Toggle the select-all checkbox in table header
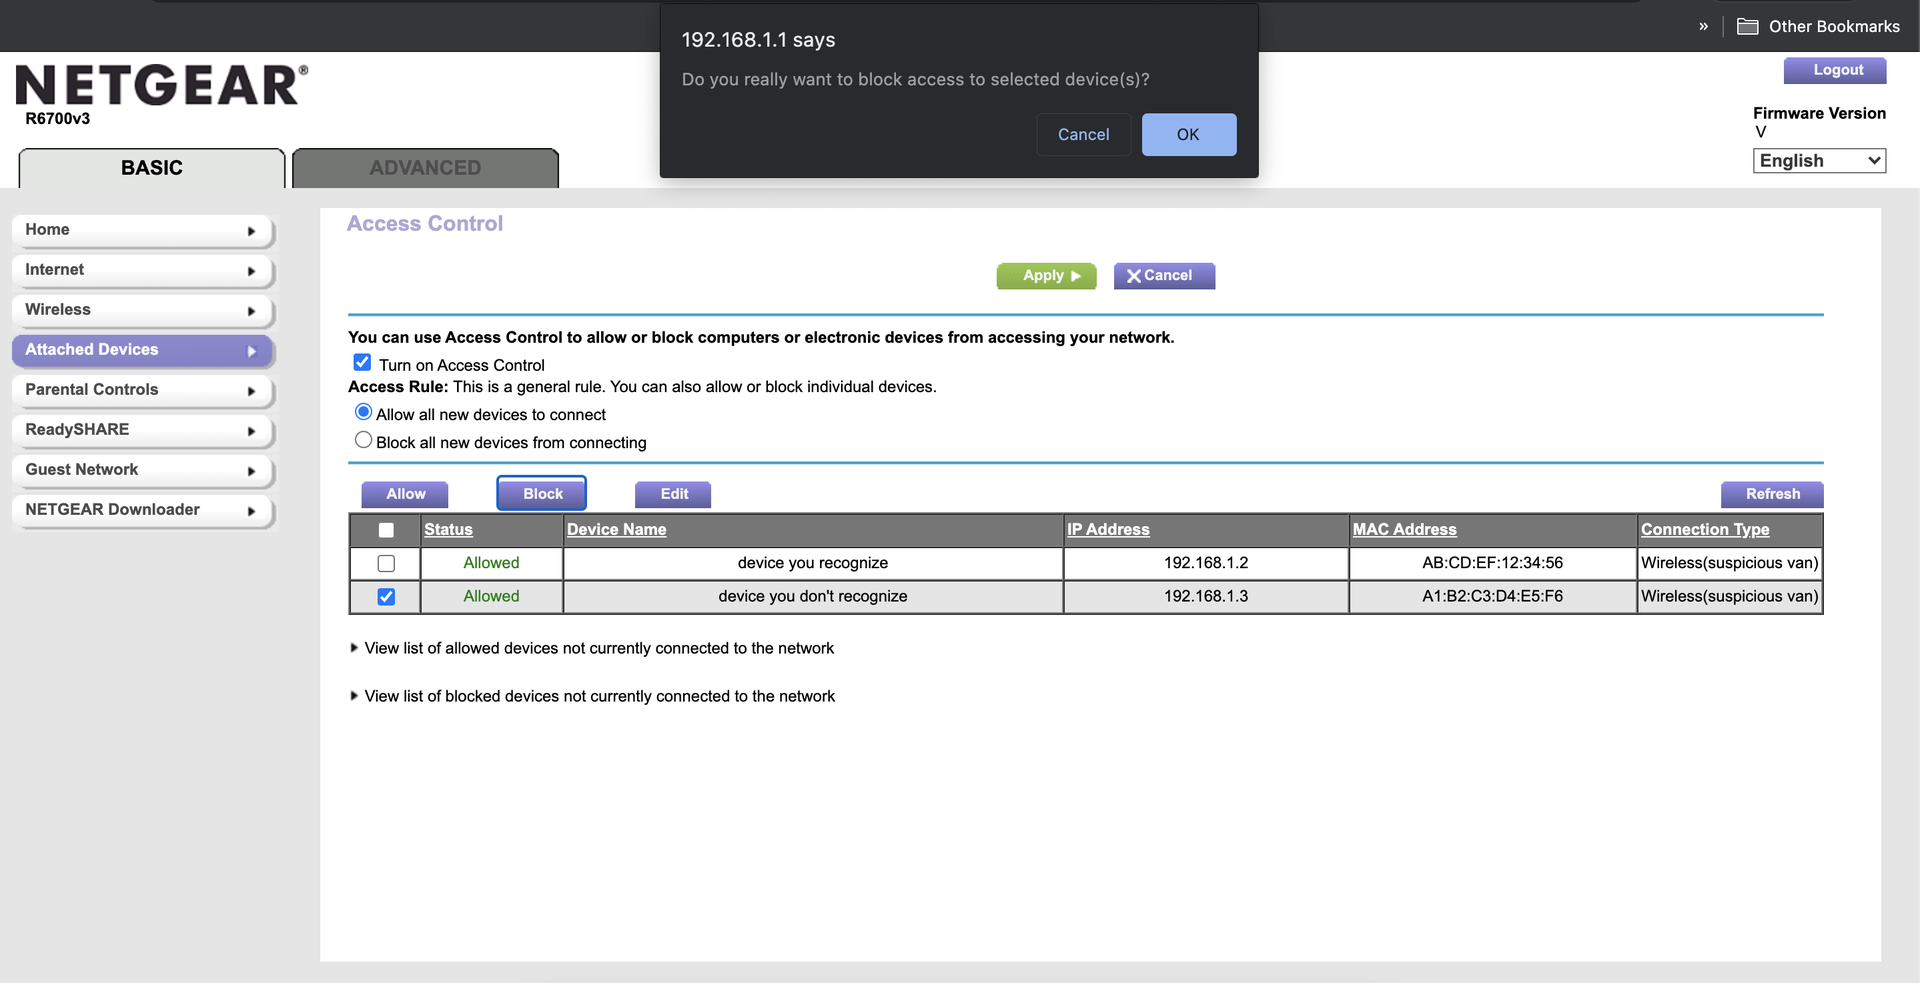 point(386,530)
